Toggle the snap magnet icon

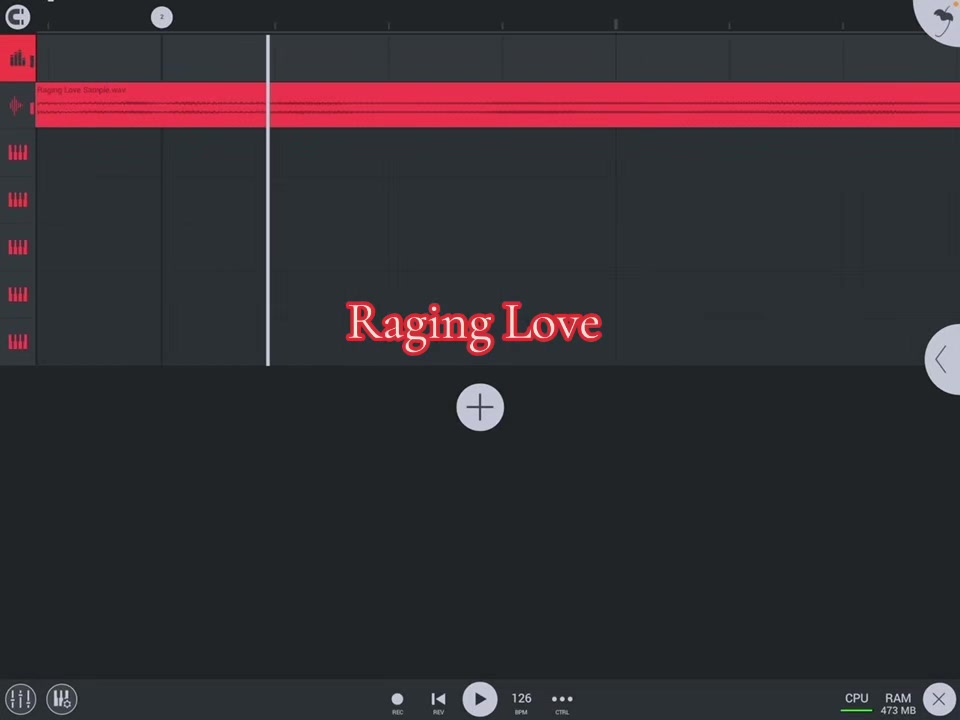tap(18, 17)
